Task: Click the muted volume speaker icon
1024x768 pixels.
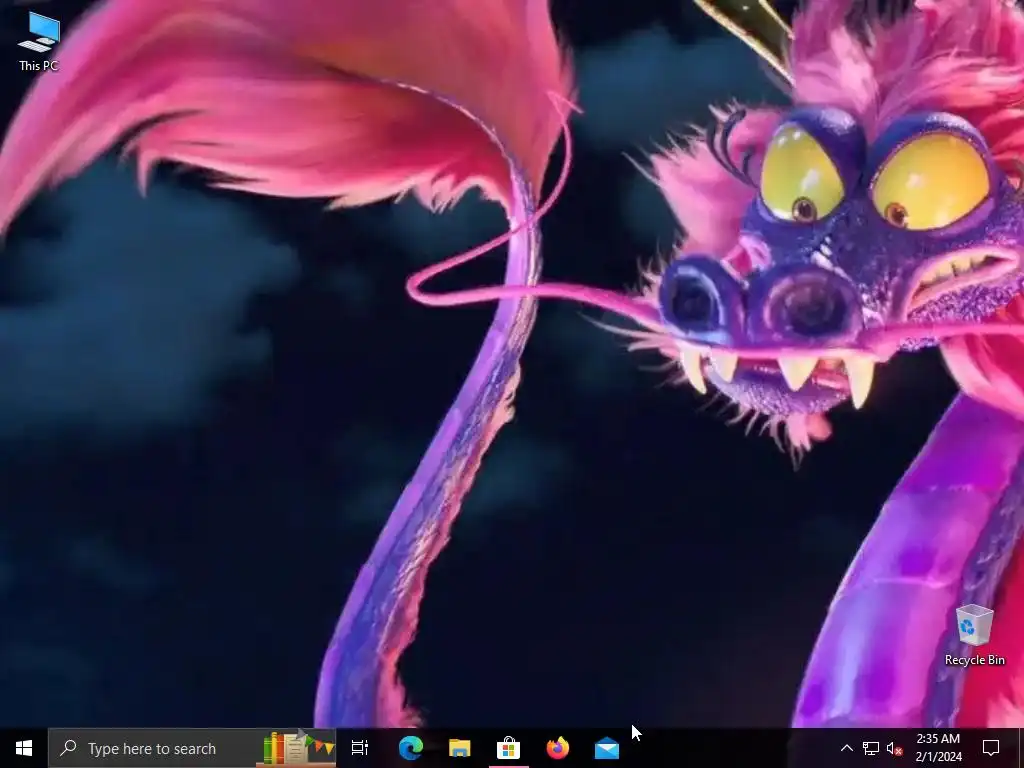Action: coord(895,748)
